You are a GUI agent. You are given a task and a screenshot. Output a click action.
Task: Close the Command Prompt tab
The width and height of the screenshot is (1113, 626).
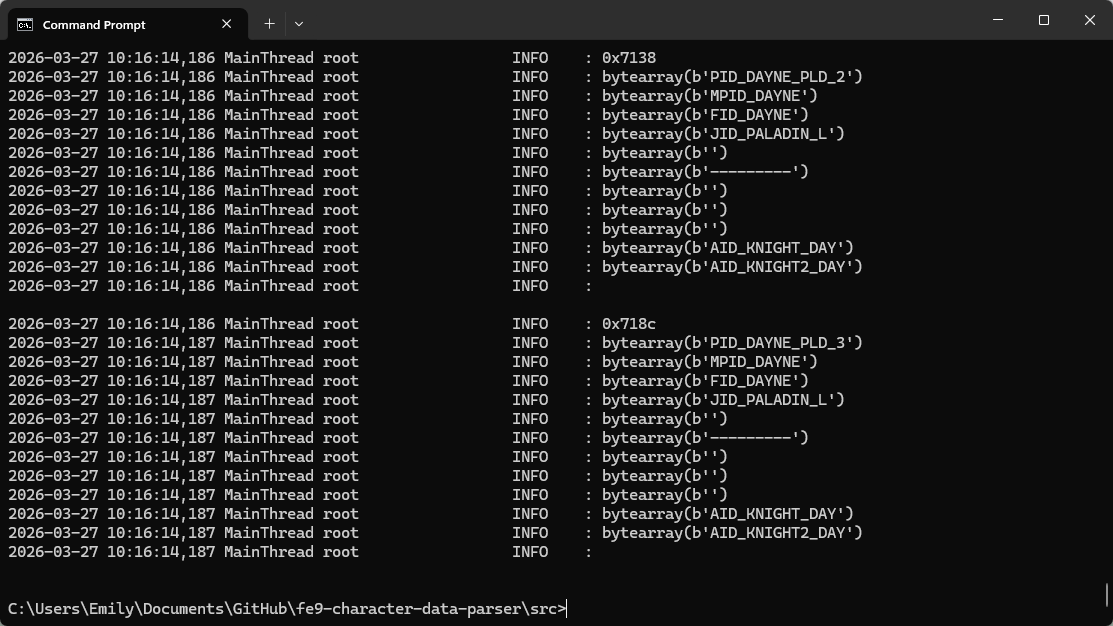click(x=228, y=24)
